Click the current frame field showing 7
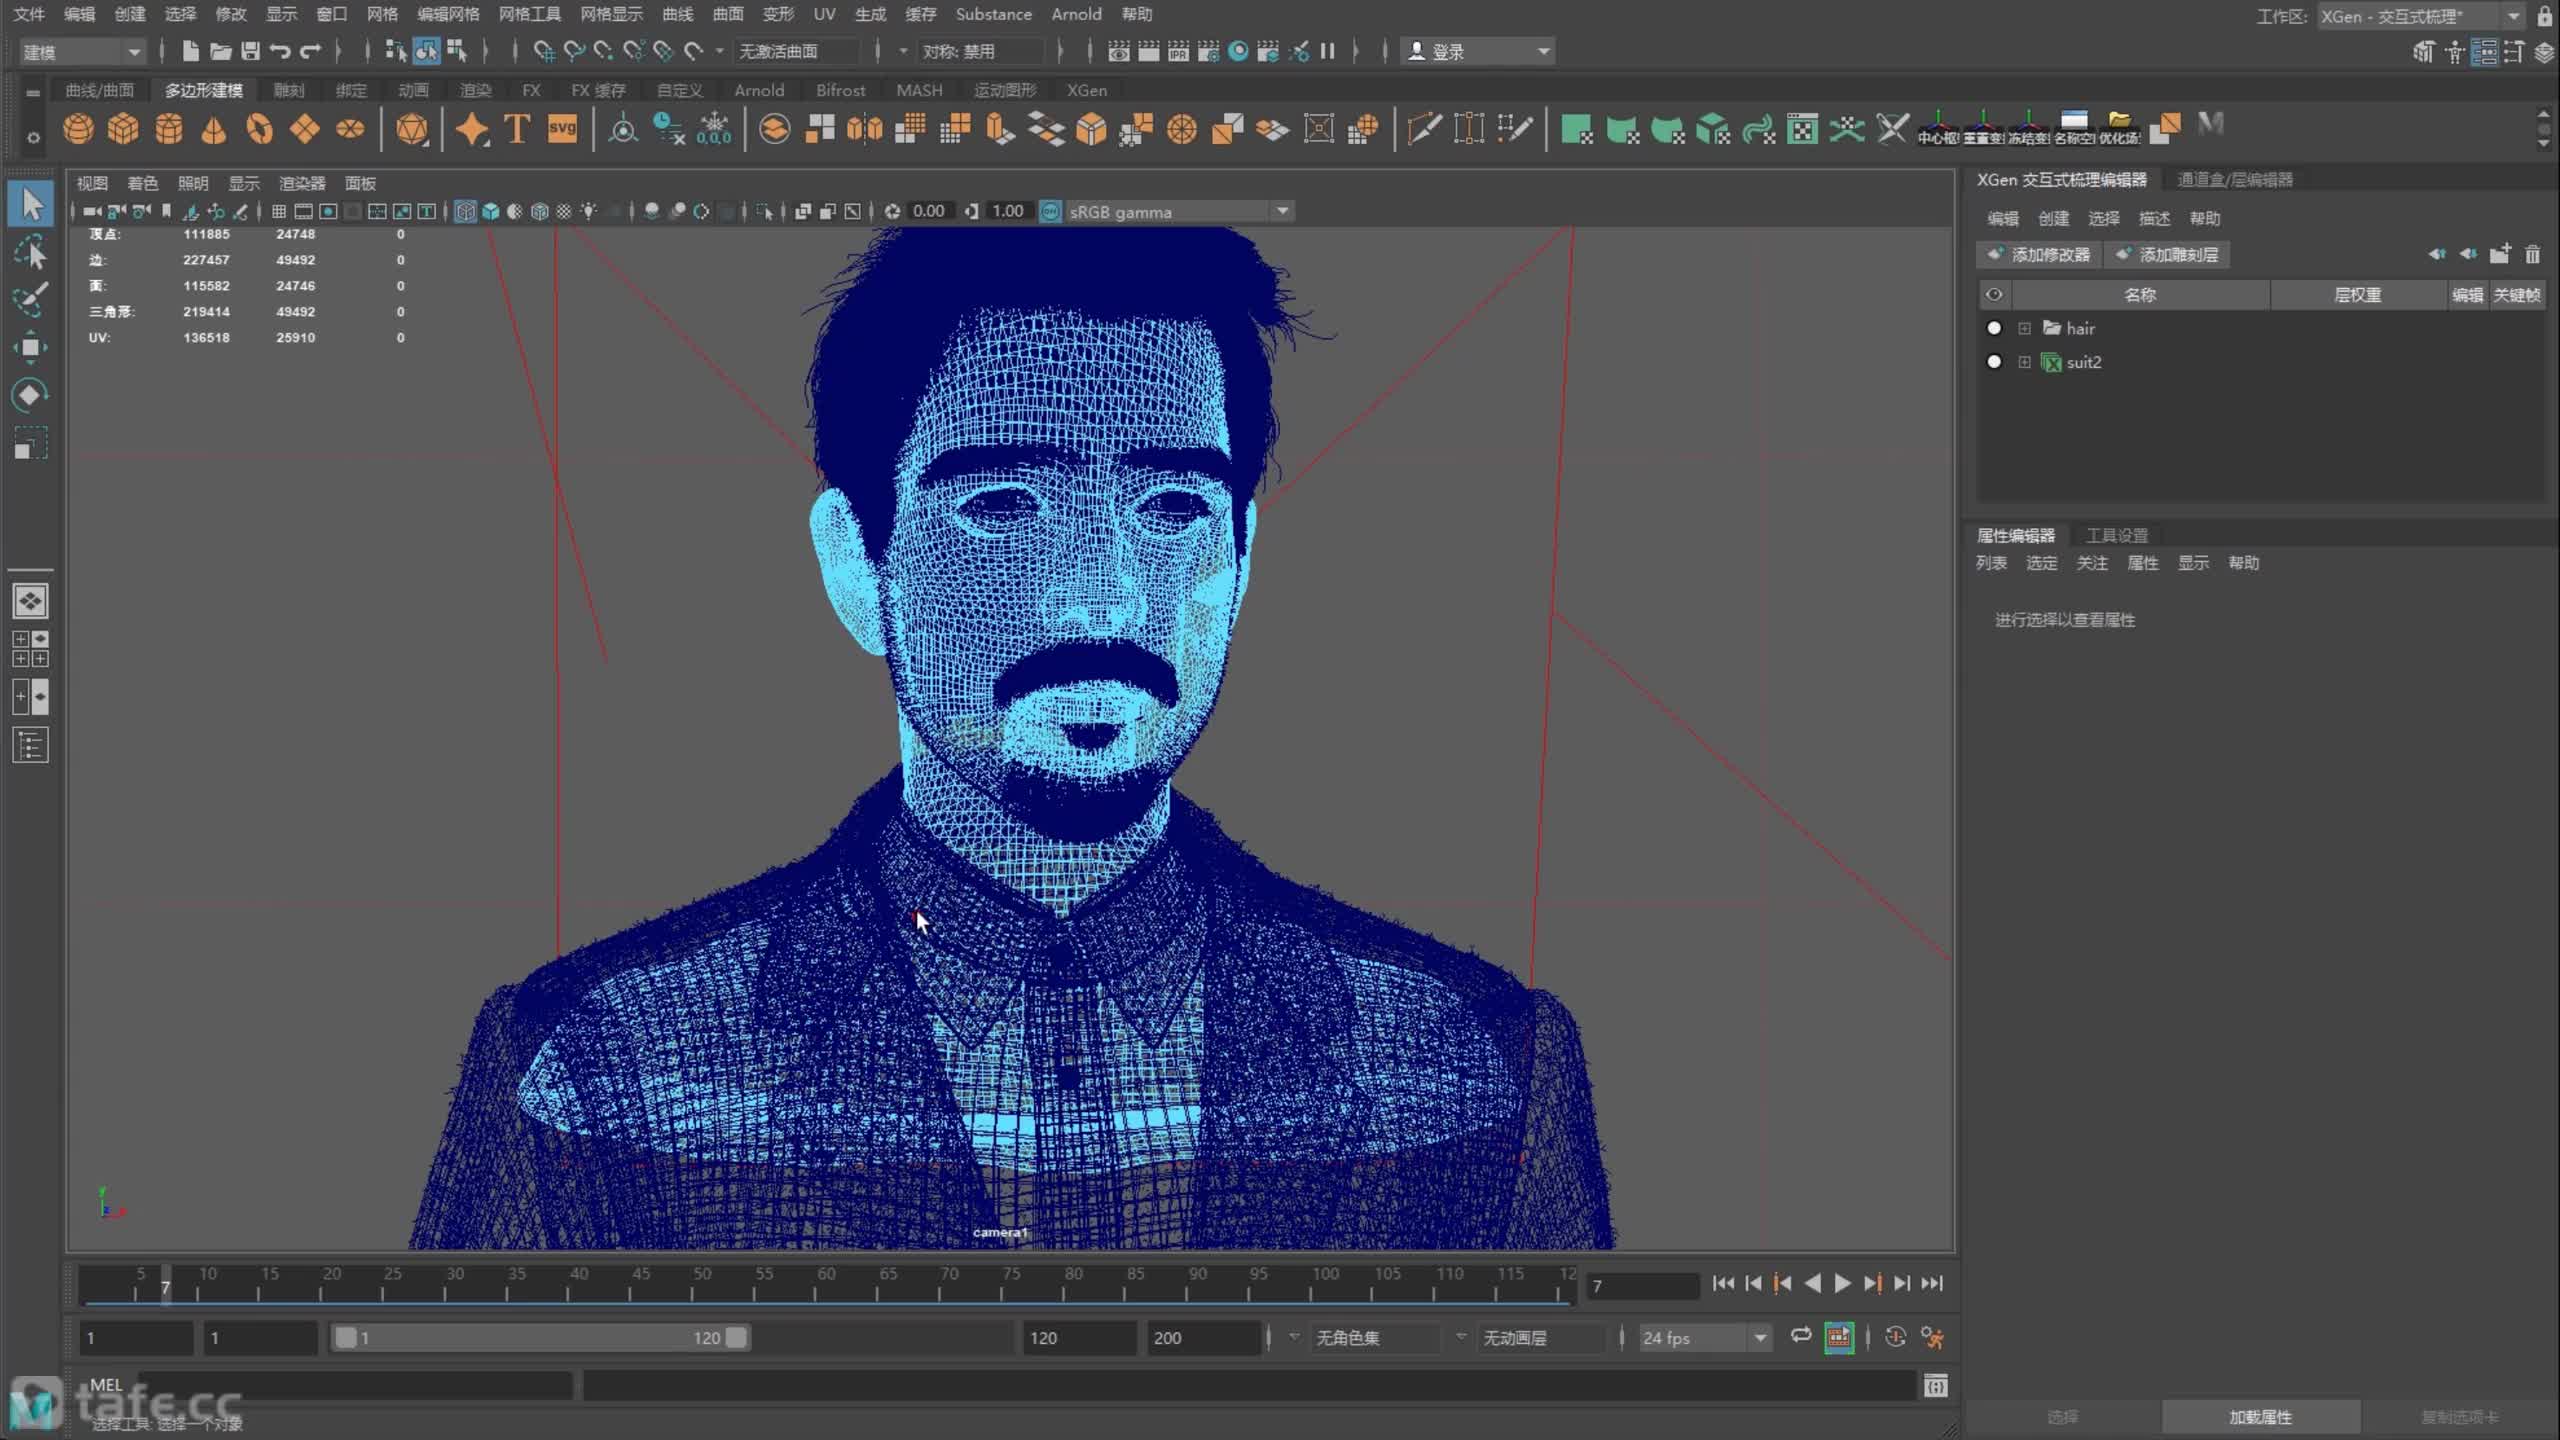This screenshot has height=1440, width=2560. pos(1642,1286)
